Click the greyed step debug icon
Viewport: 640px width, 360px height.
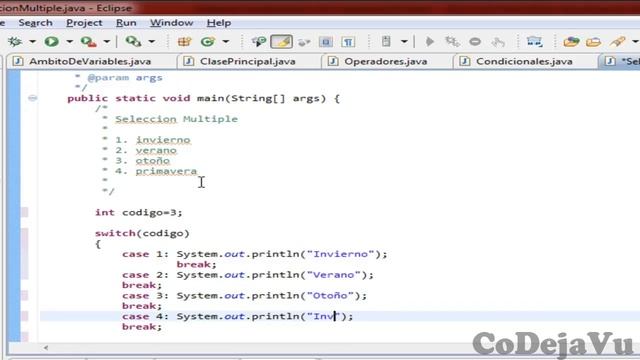click(x=452, y=41)
